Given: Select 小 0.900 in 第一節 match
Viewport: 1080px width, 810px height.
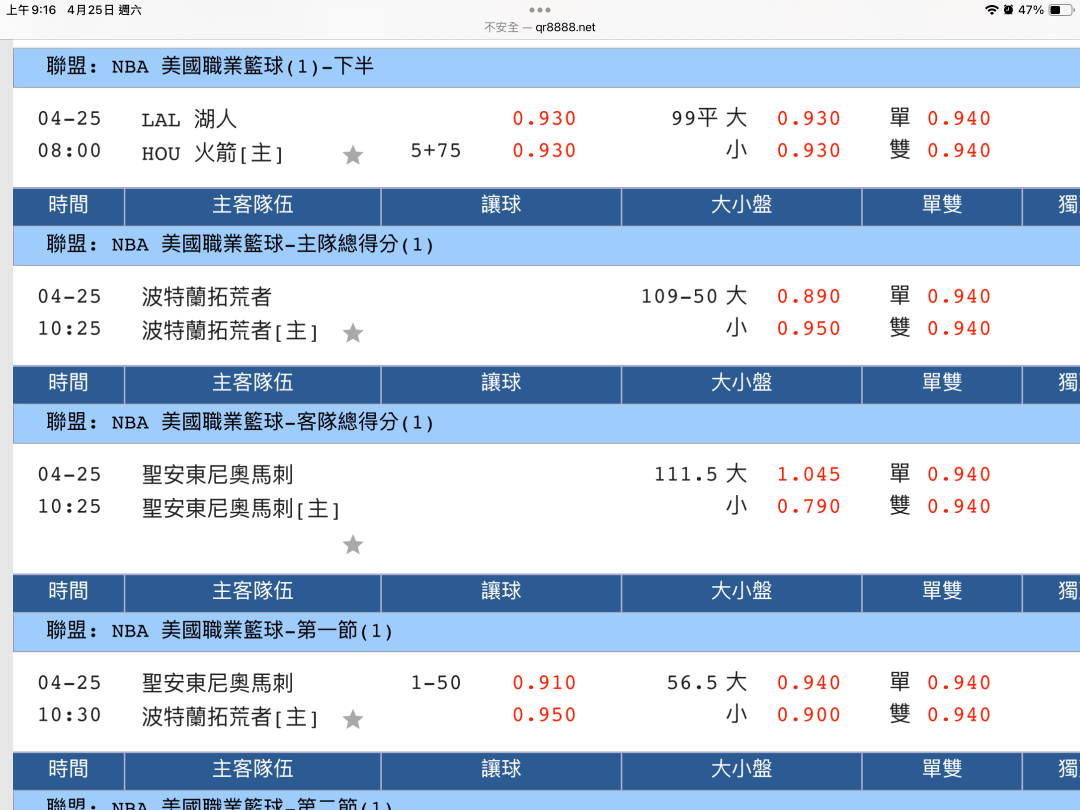Looking at the screenshot, I should (809, 715).
